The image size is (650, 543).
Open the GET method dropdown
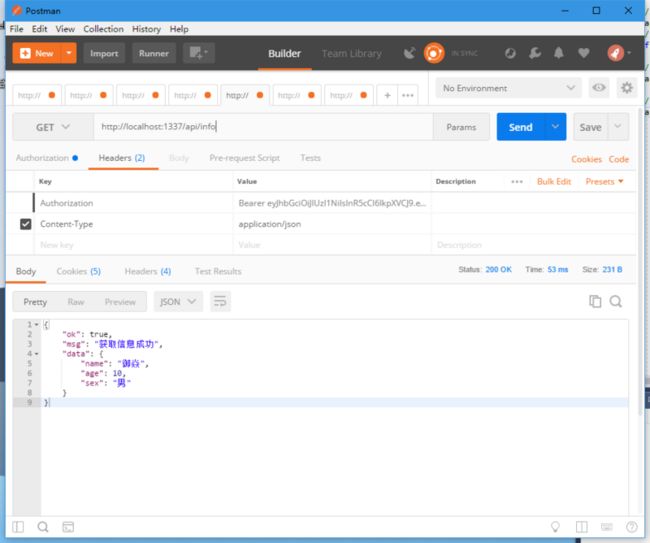pos(53,127)
